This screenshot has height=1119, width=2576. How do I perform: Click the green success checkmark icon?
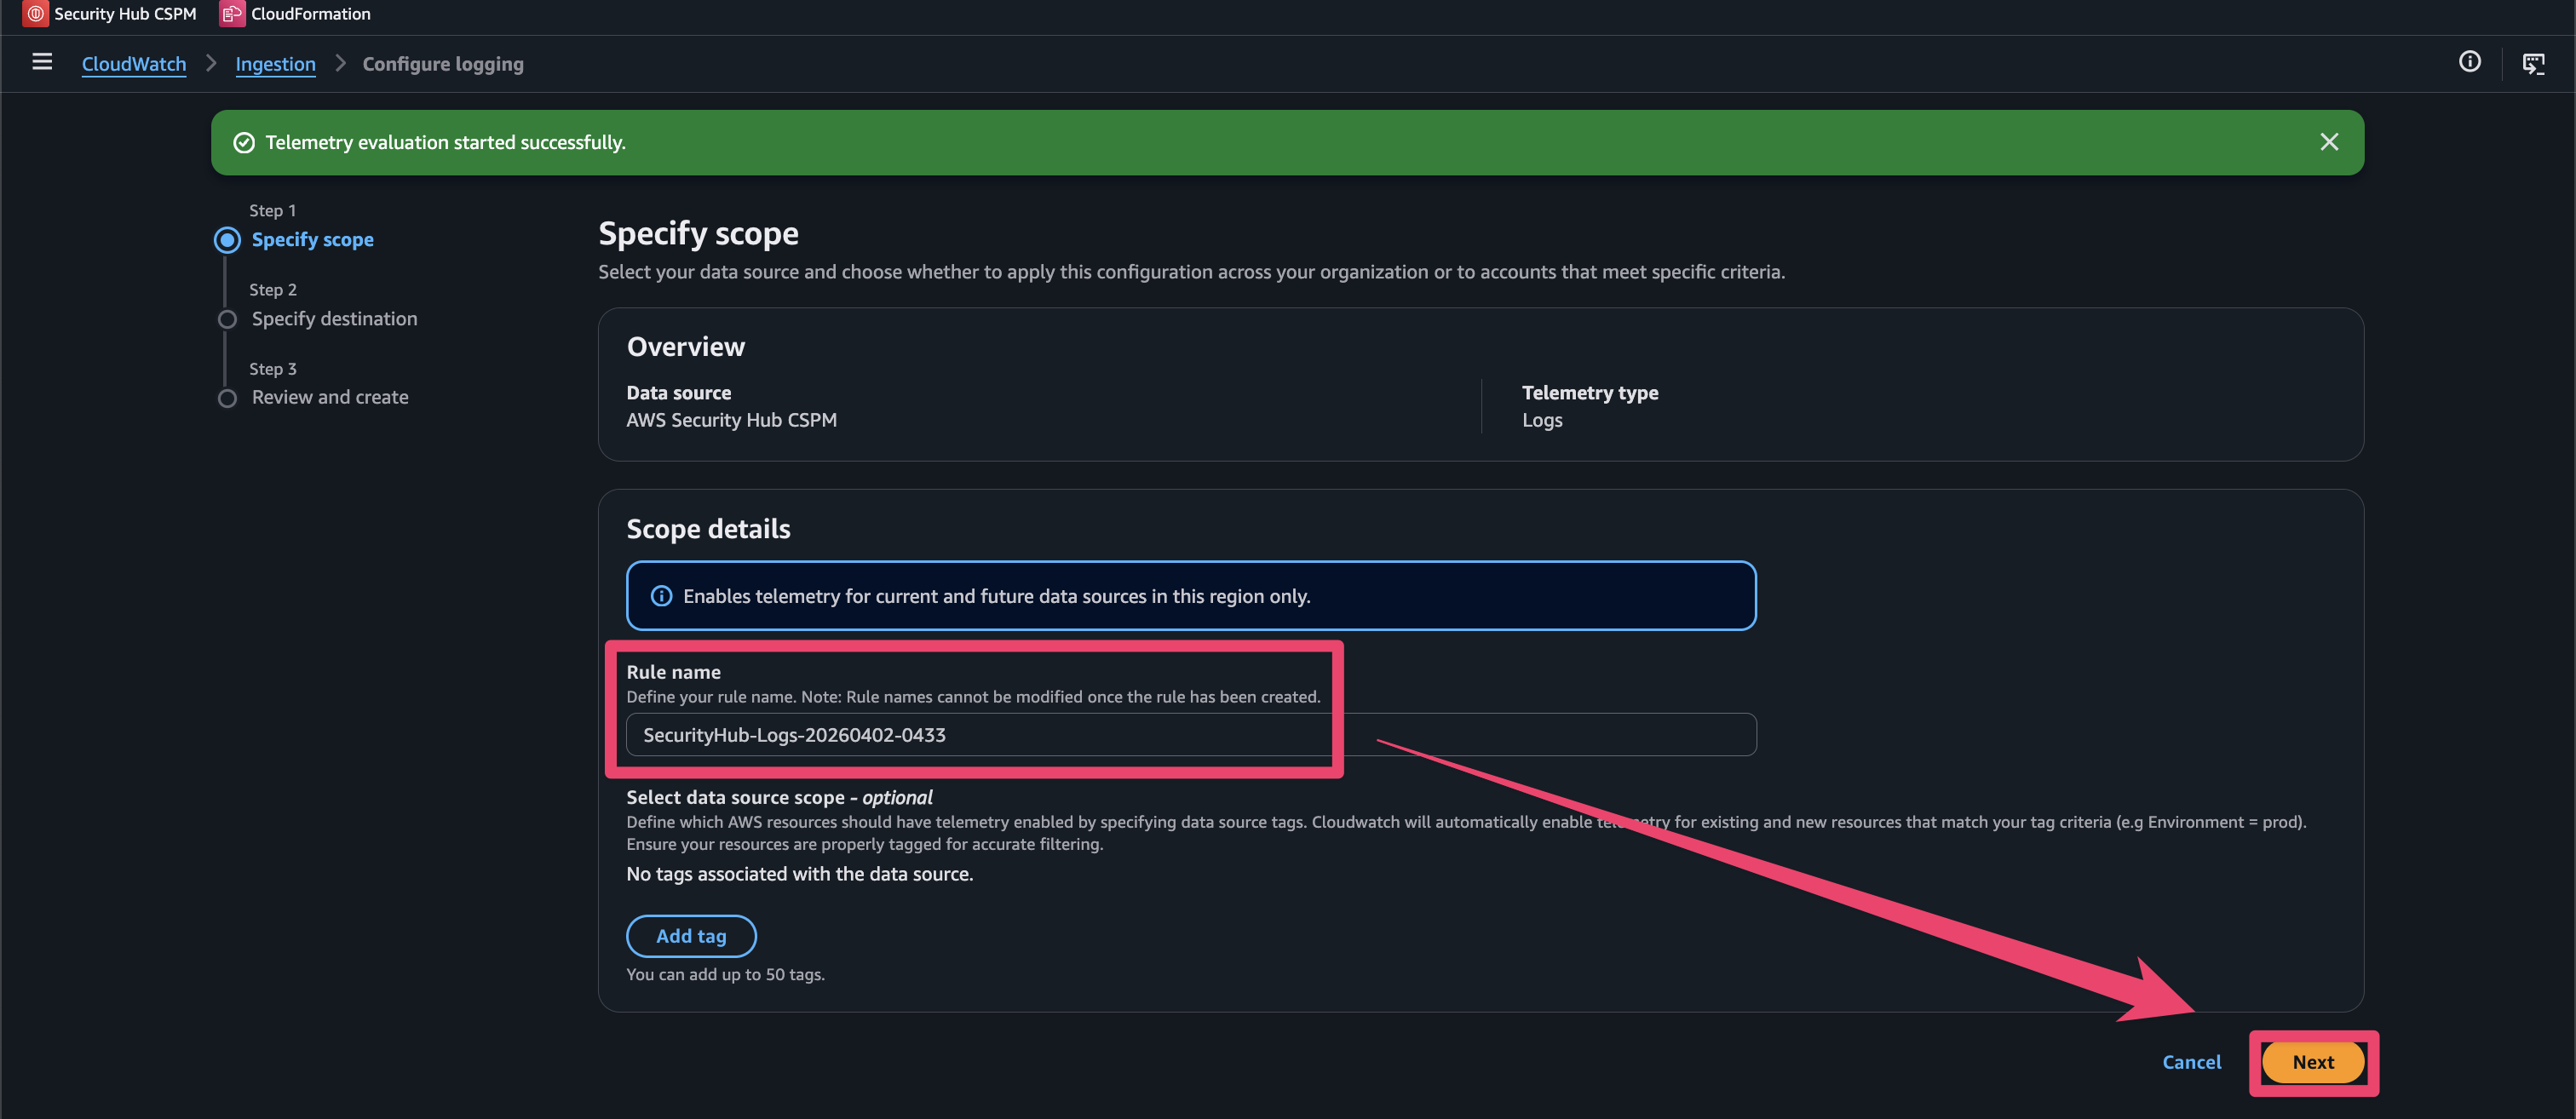(x=244, y=143)
